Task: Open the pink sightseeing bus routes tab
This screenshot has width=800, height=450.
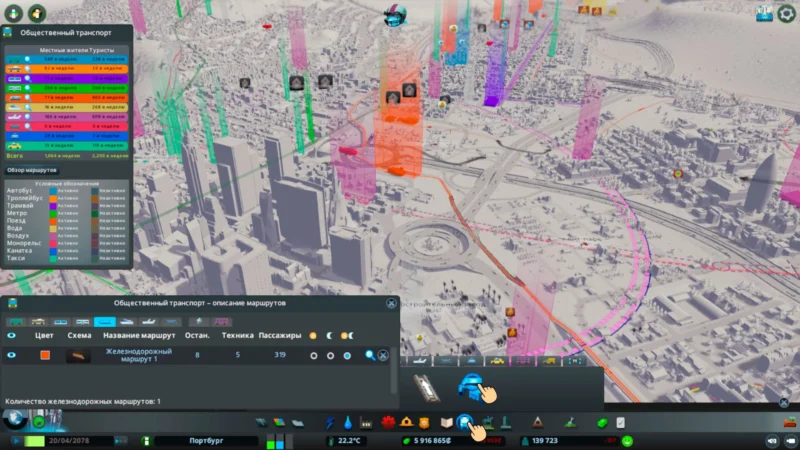Action: tap(221, 321)
